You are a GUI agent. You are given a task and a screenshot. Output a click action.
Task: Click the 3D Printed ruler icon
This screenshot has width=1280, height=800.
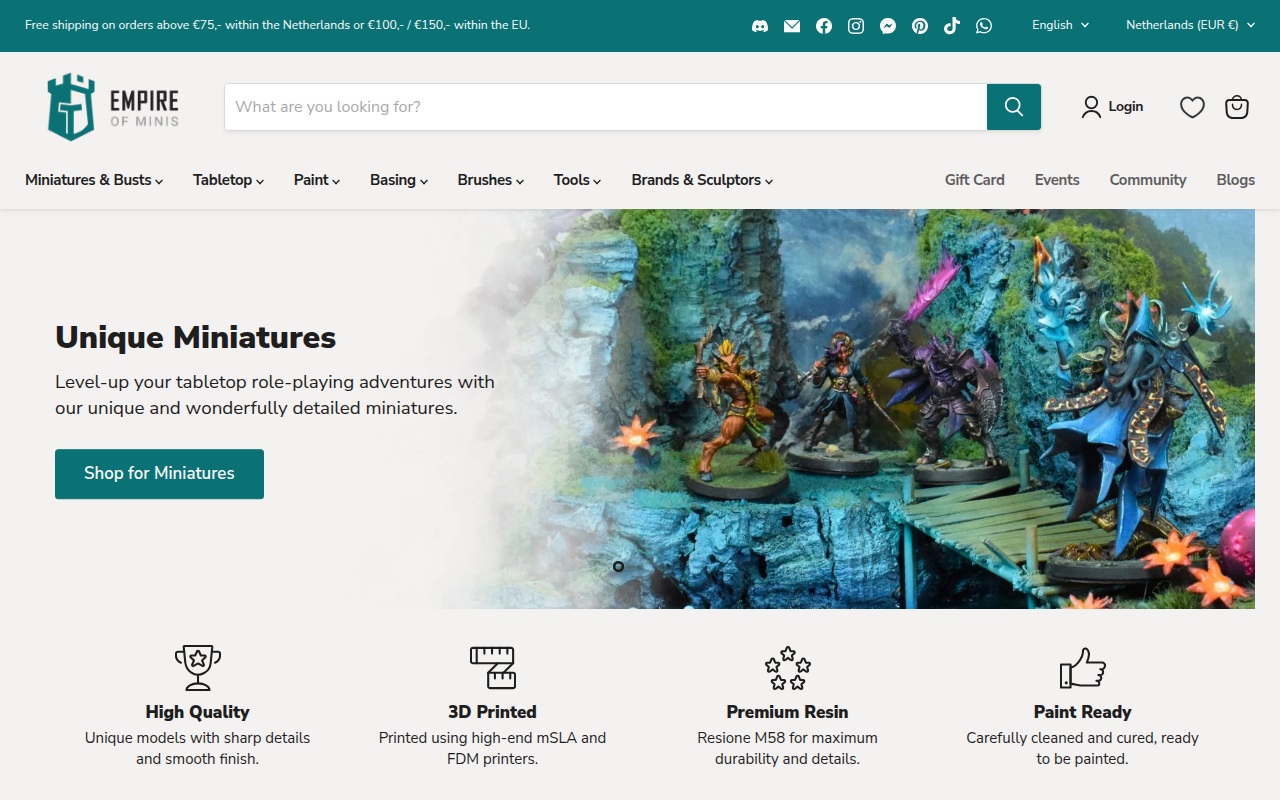click(x=493, y=667)
